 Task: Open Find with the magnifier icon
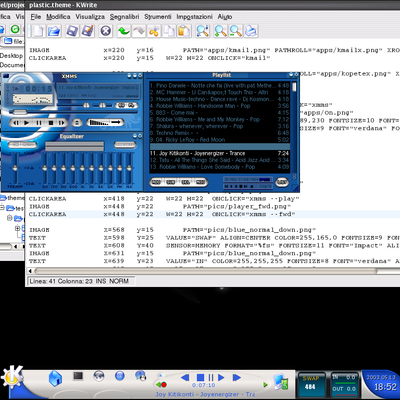point(202,31)
